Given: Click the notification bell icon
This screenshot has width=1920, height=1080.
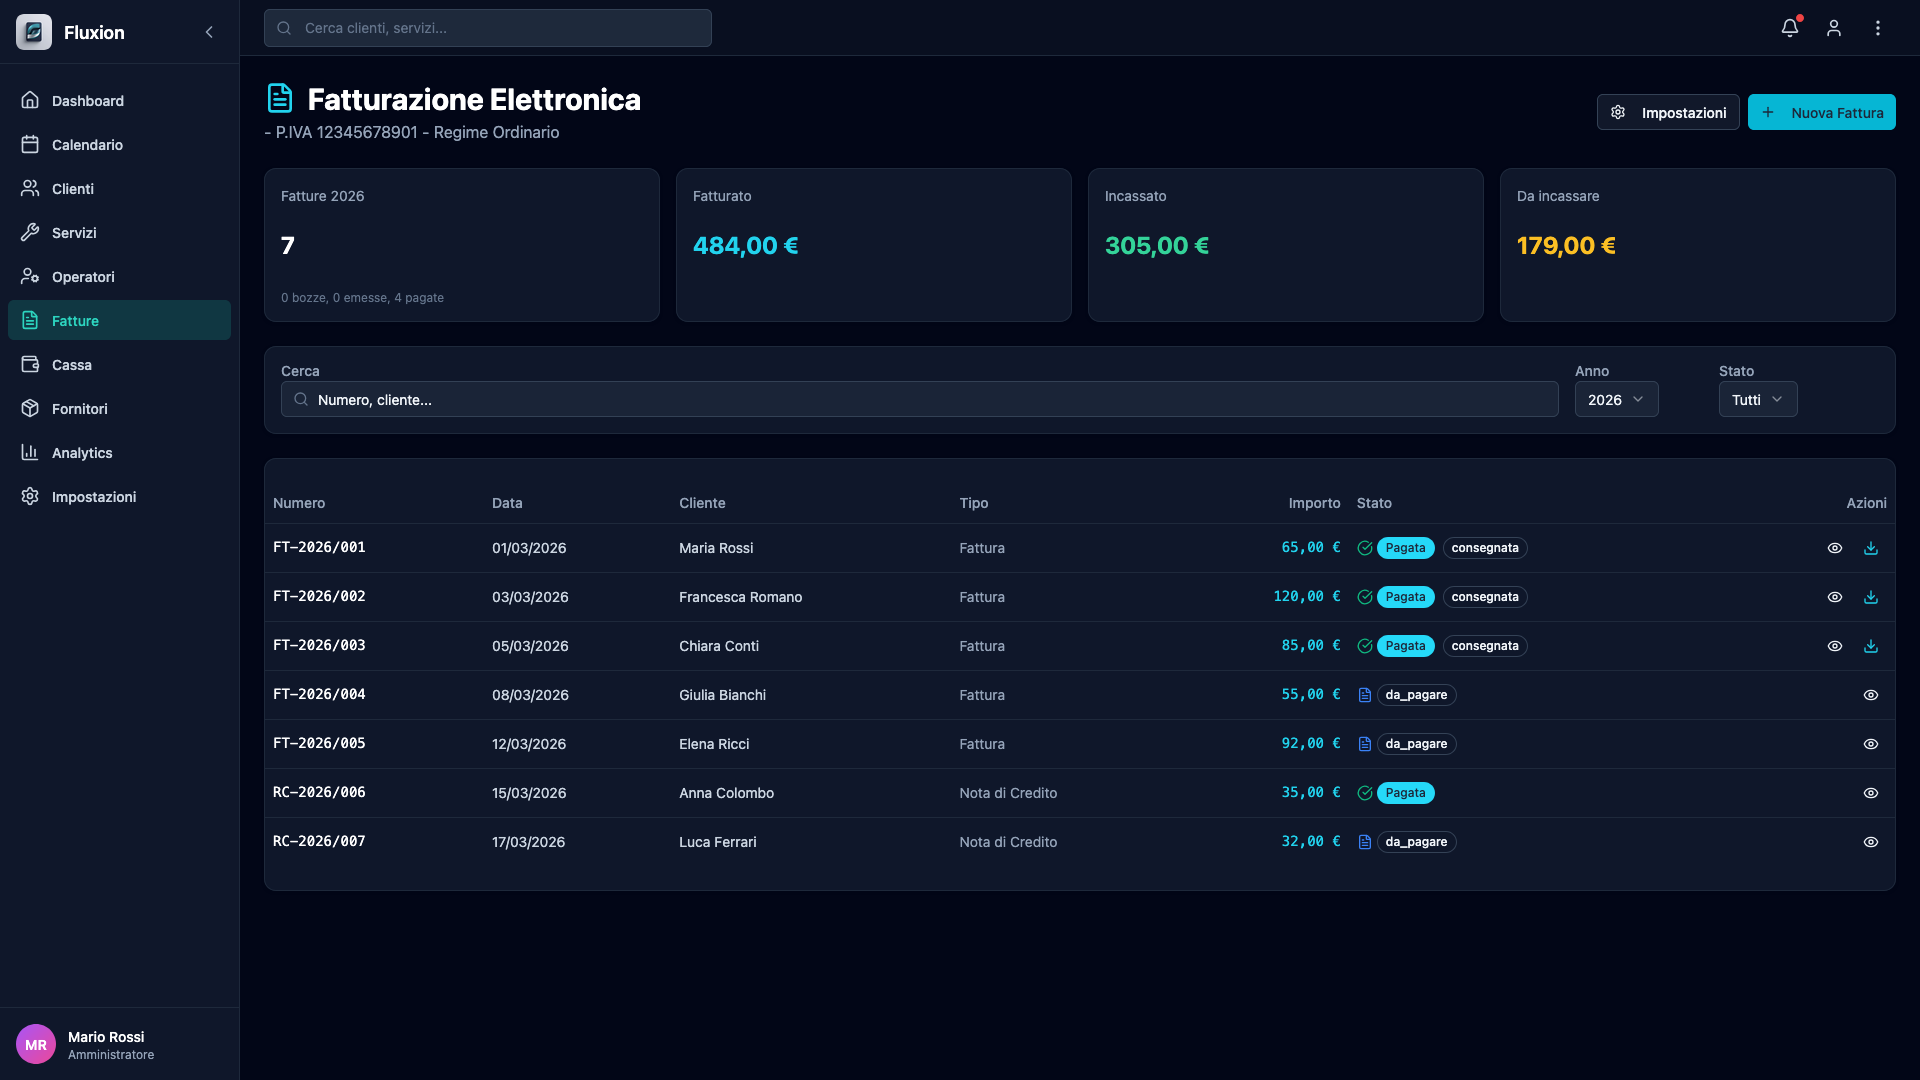Looking at the screenshot, I should pos(1789,28).
